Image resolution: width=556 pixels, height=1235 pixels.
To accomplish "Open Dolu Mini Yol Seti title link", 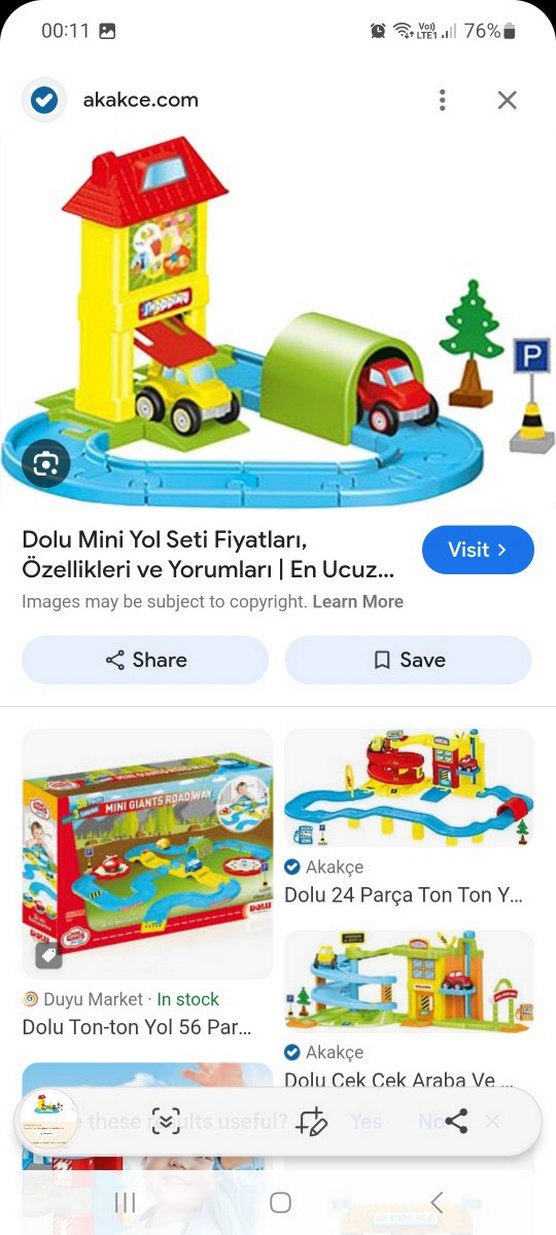I will click(208, 554).
